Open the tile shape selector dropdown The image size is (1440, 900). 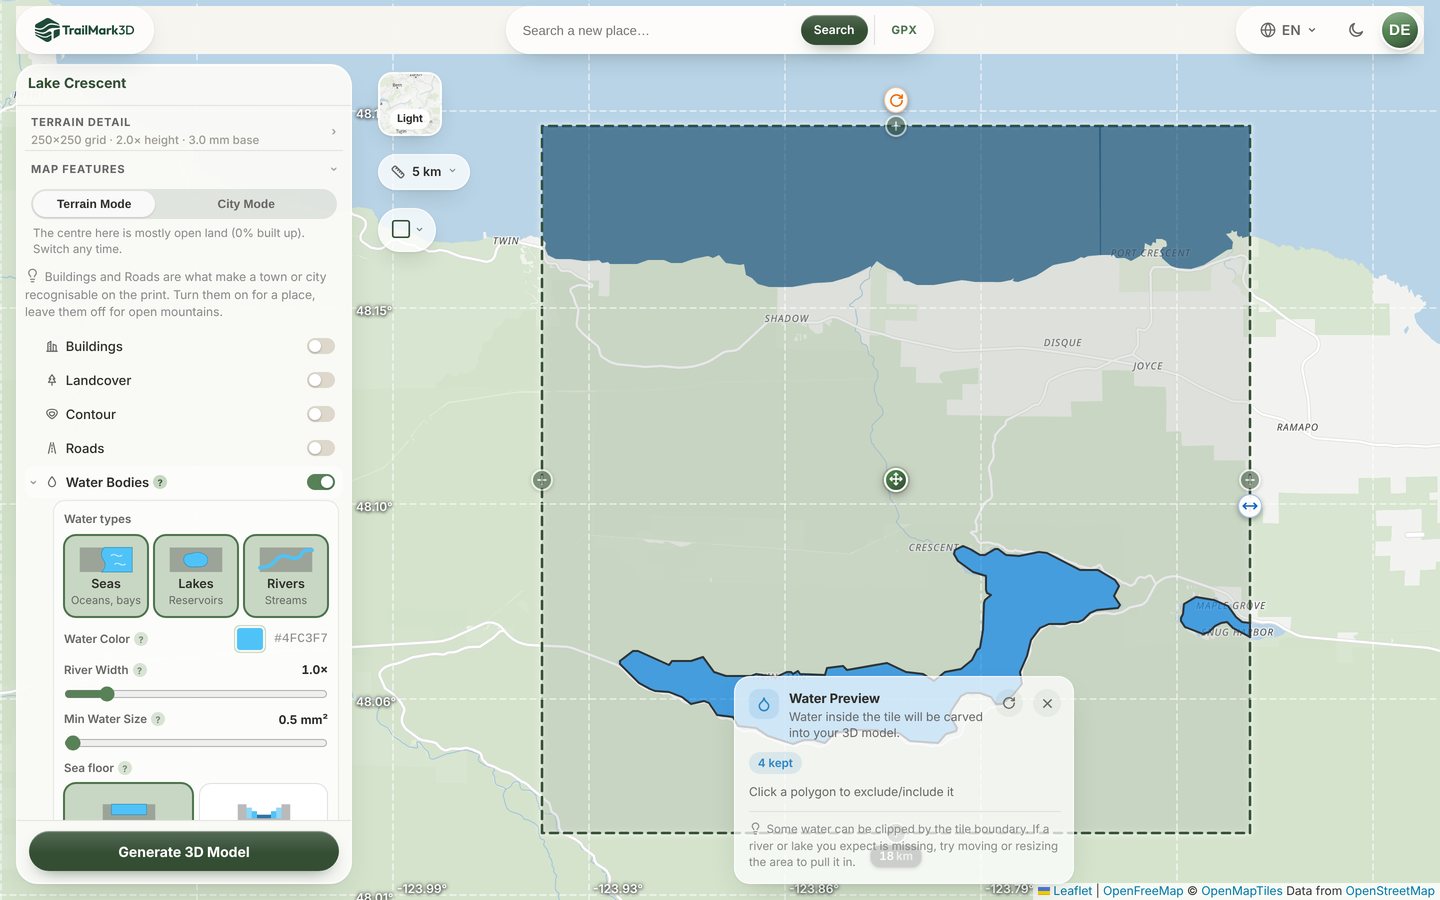(x=407, y=230)
